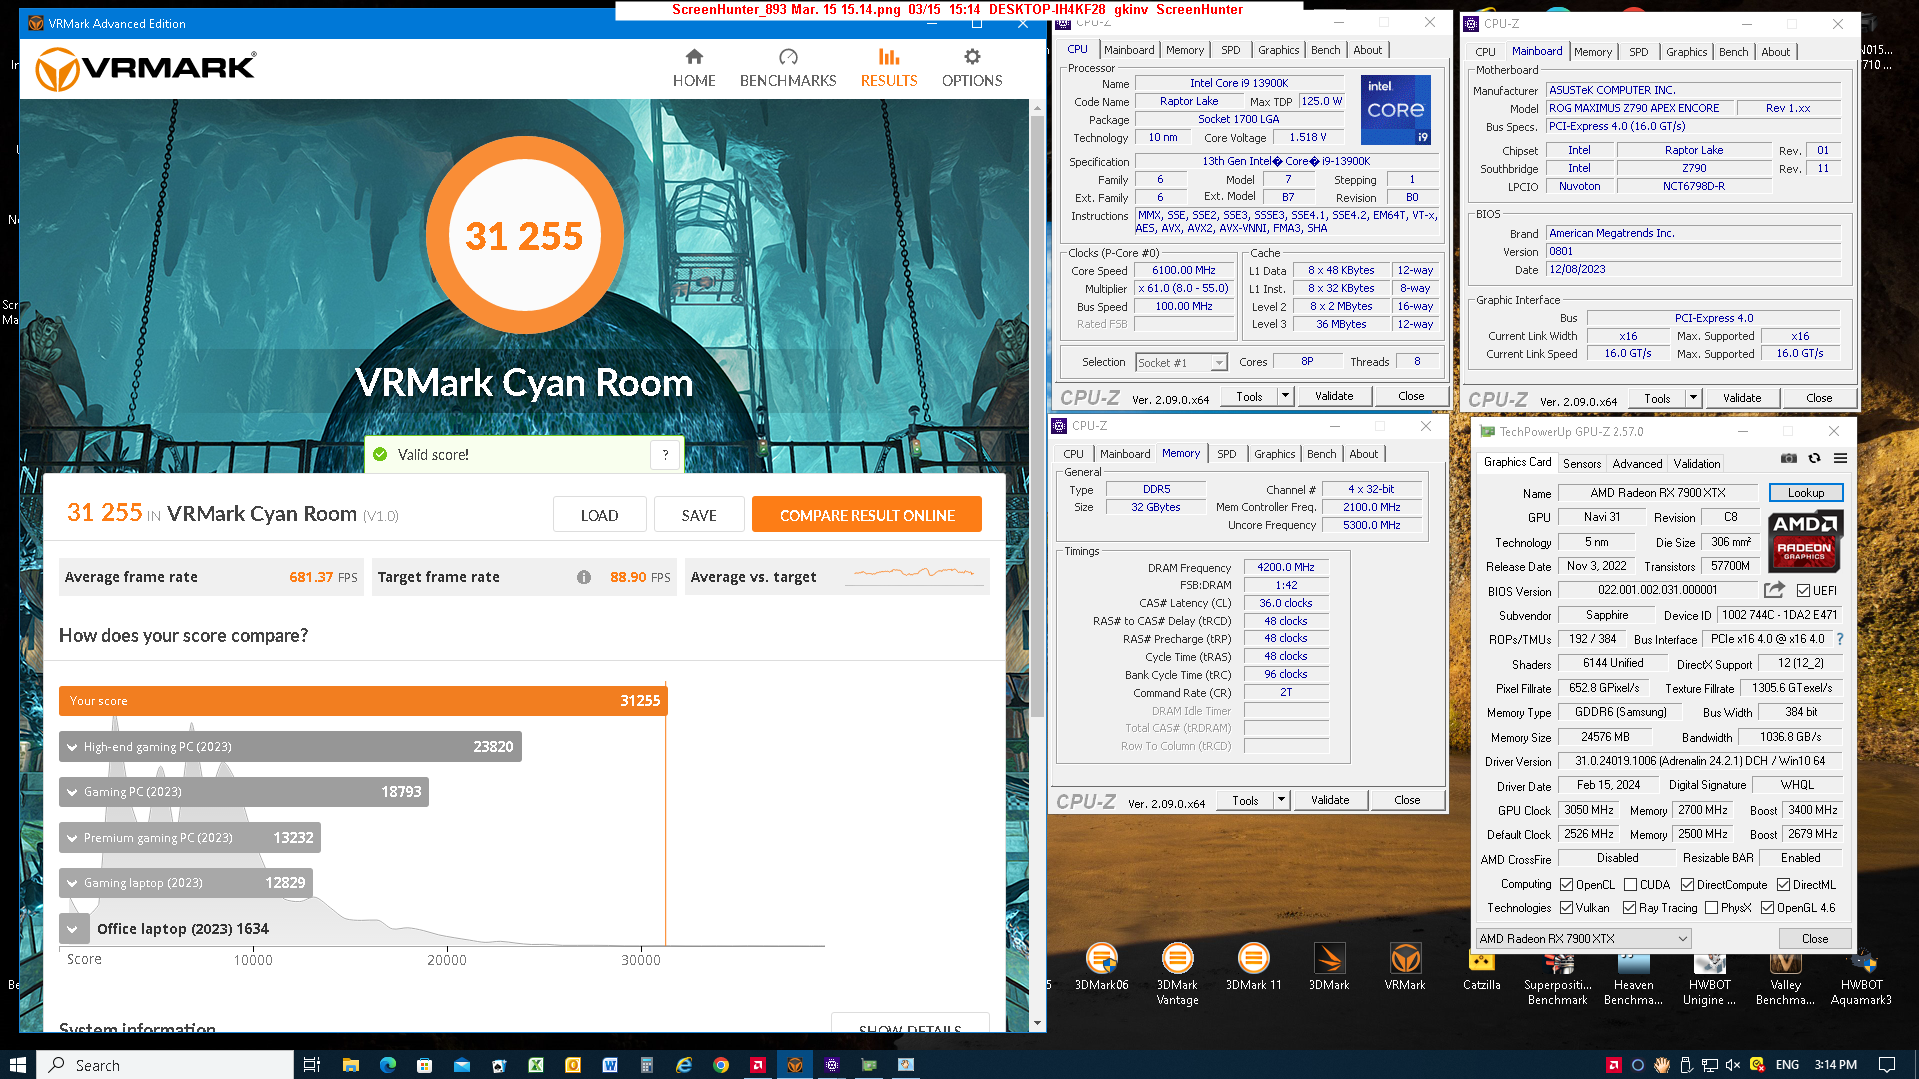Open the HWBOT Unigine desktop shortcut
The height and width of the screenshot is (1079, 1919).
pos(1709,979)
